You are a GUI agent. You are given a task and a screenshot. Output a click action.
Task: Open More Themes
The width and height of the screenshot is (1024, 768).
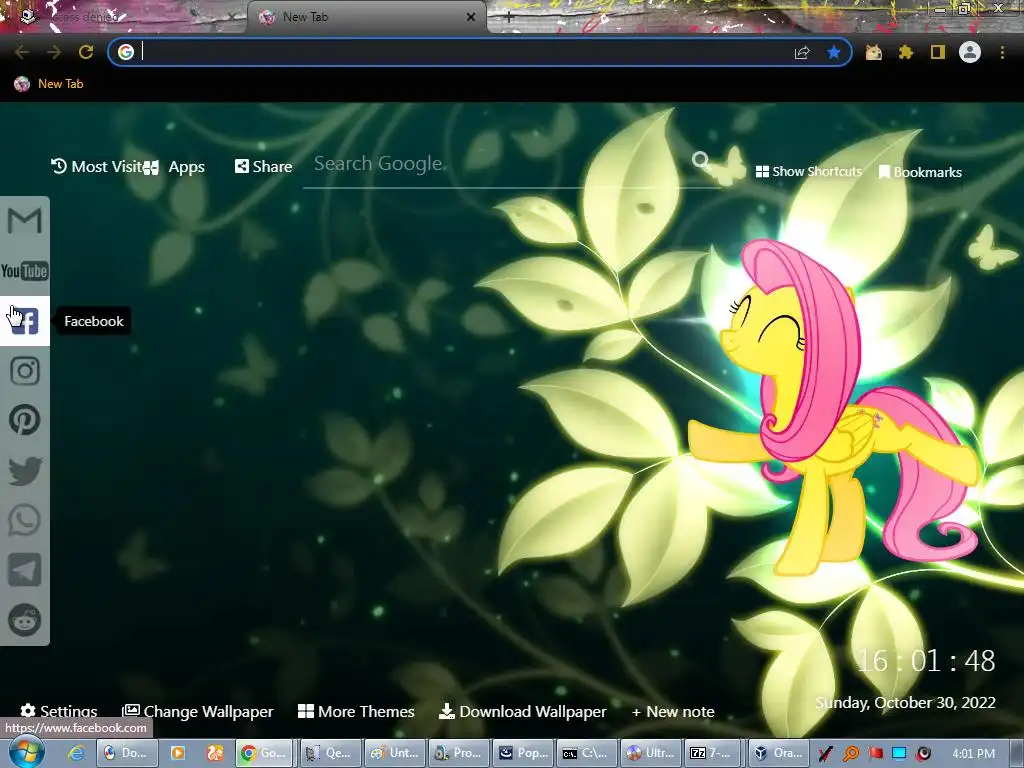[x=356, y=711]
